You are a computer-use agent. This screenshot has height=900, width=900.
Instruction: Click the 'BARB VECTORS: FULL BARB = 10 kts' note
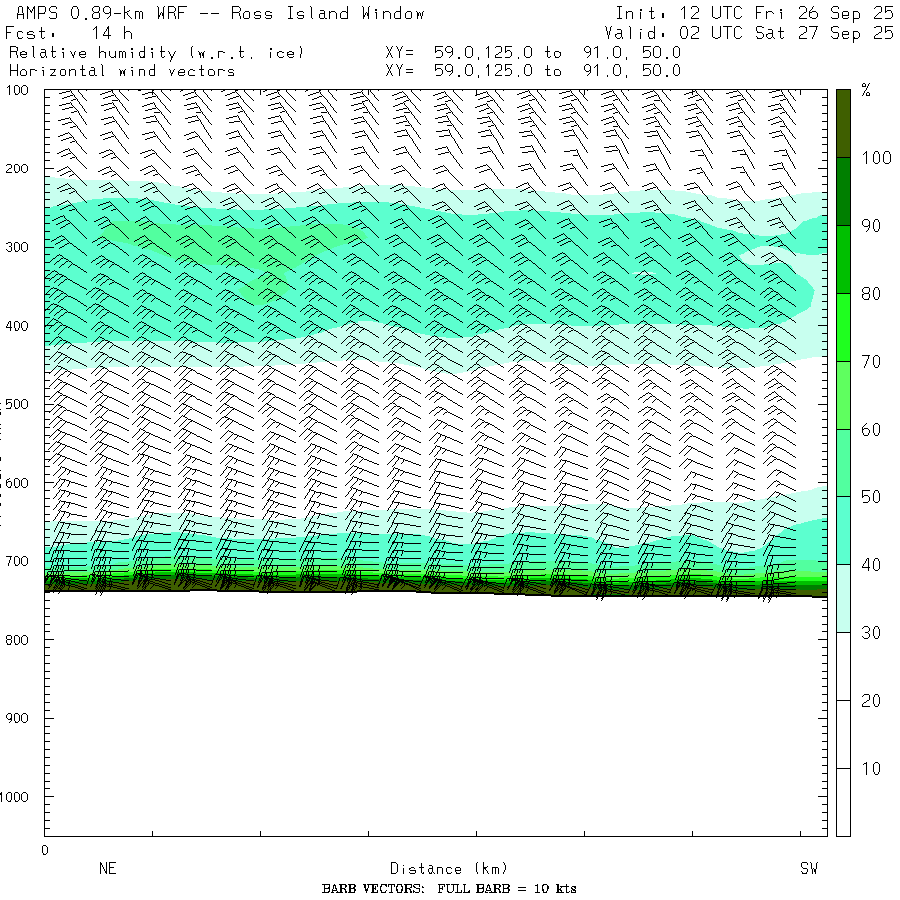pyautogui.click(x=449, y=889)
